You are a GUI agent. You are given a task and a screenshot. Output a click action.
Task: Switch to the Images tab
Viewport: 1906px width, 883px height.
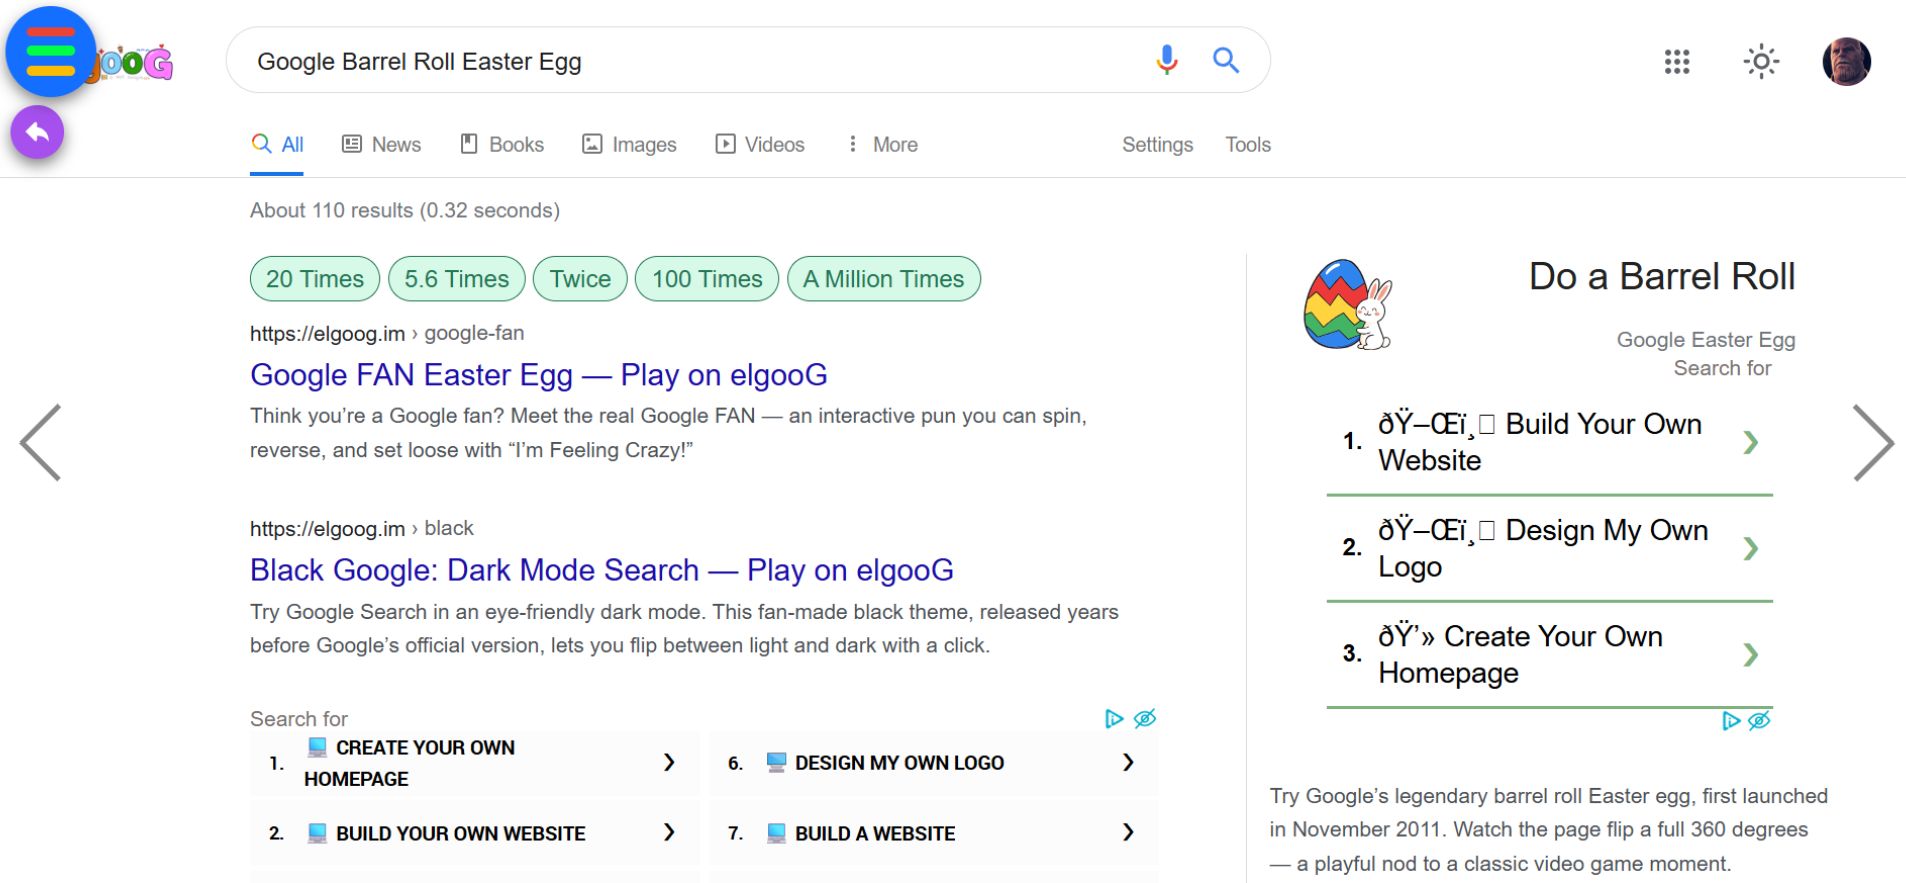tap(630, 144)
